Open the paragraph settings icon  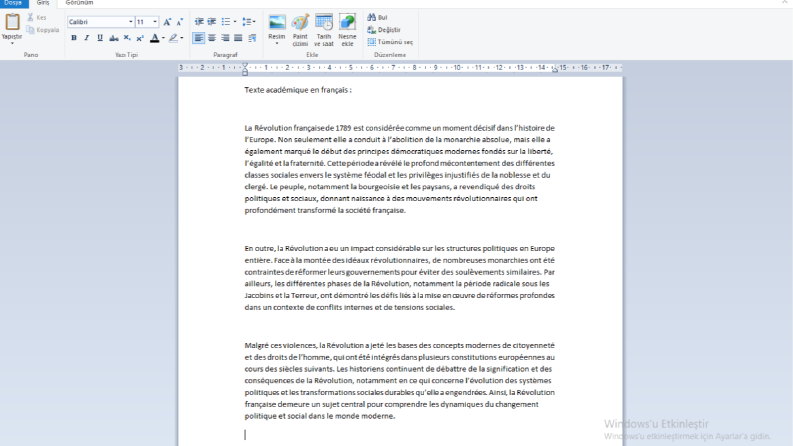(x=252, y=38)
